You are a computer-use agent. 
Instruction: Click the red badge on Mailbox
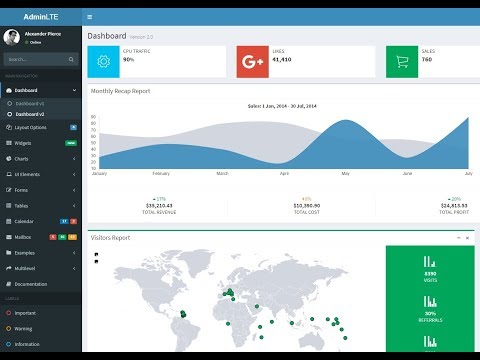point(53,237)
